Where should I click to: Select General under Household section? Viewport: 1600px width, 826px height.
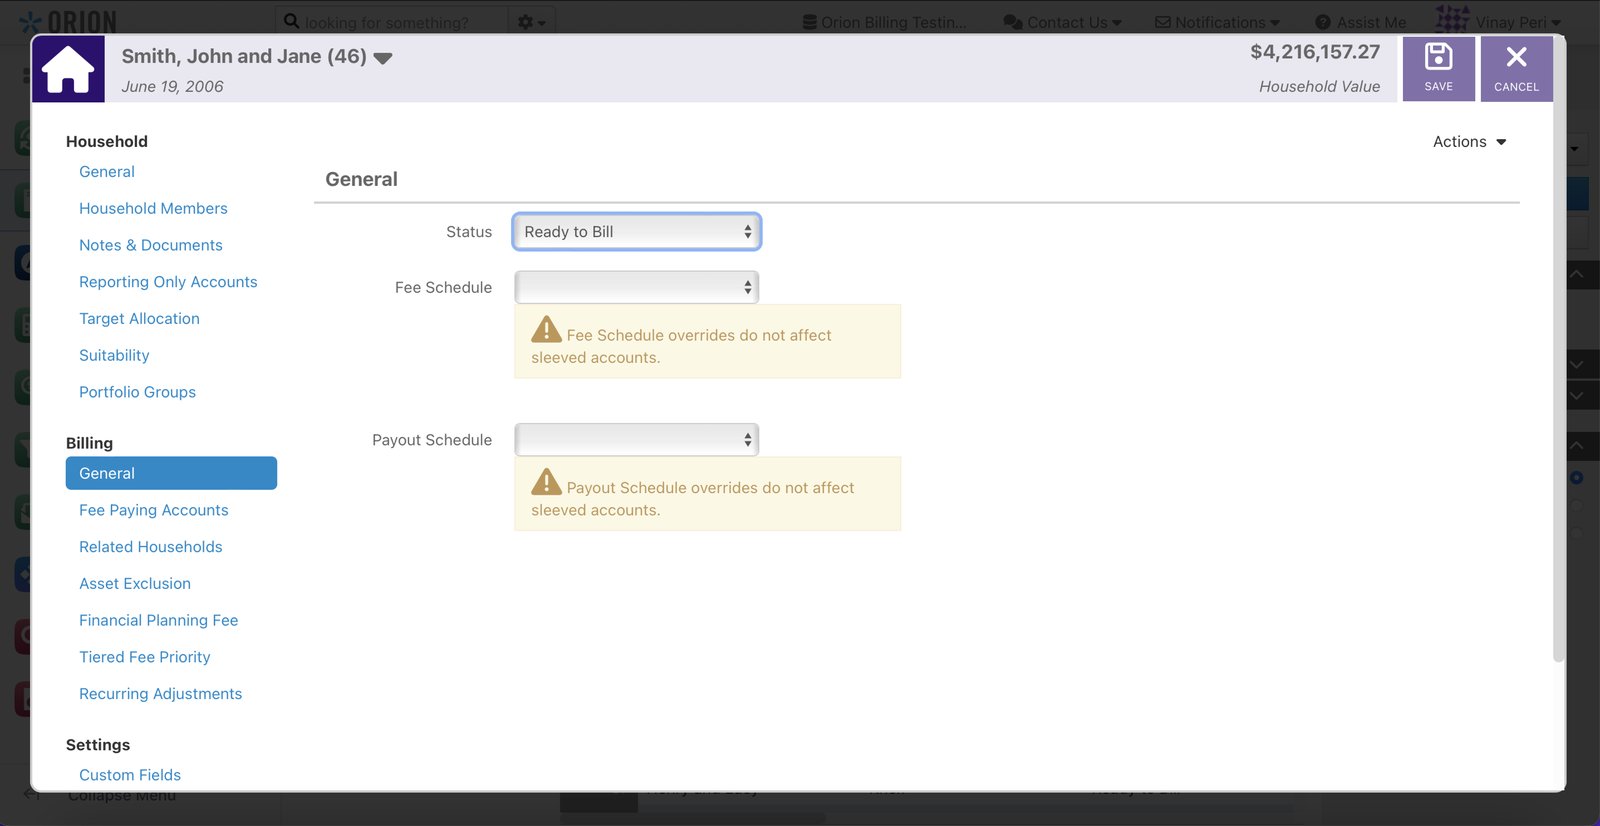click(107, 172)
